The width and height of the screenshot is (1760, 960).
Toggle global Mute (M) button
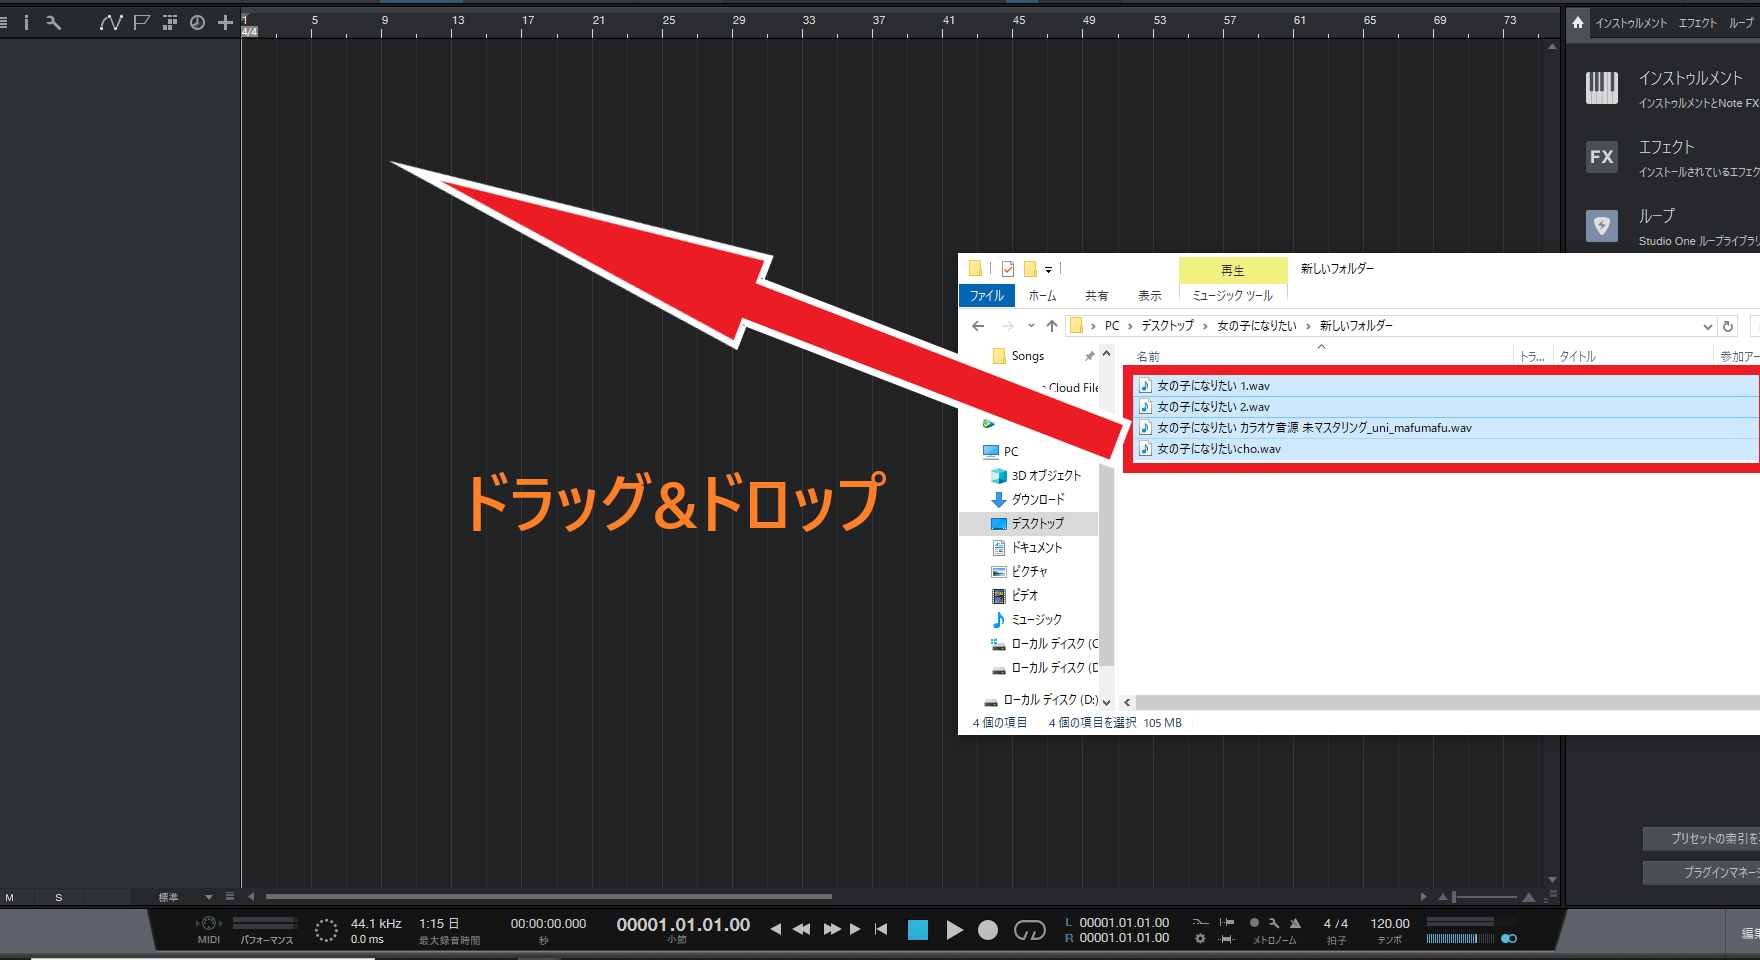10,898
